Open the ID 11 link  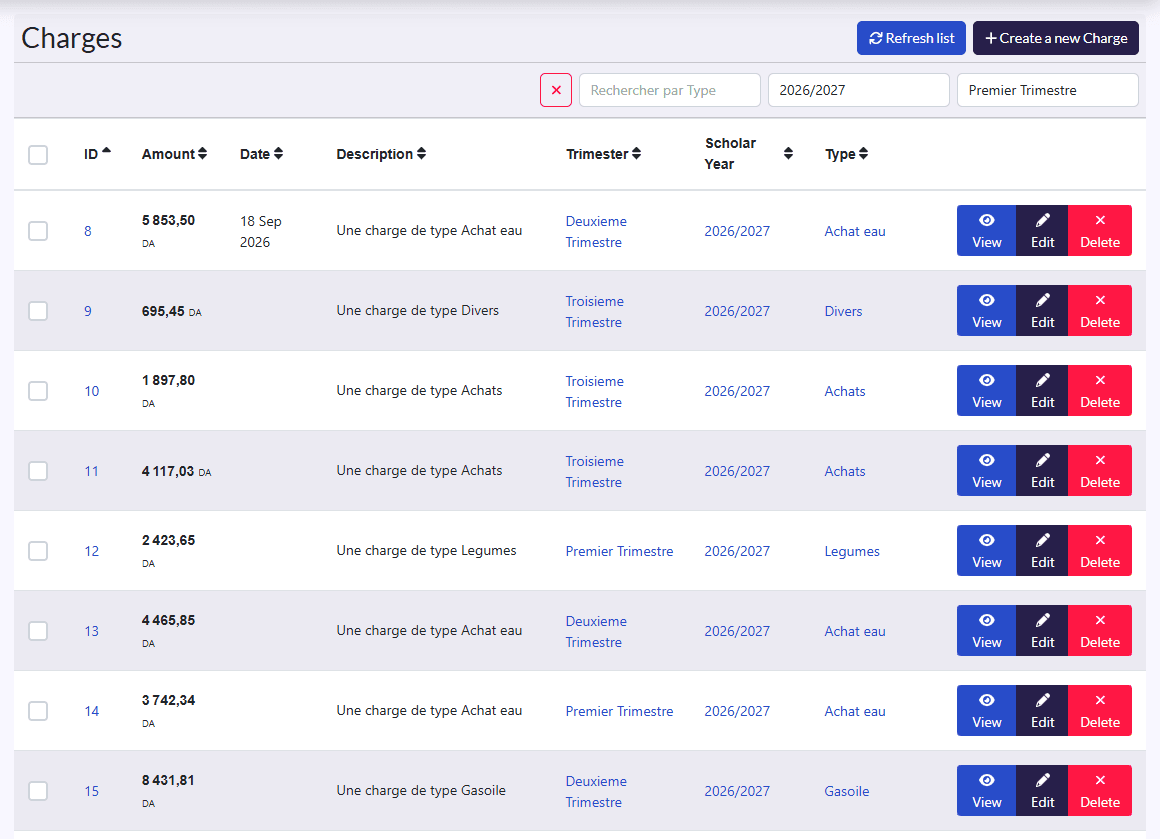pos(91,471)
